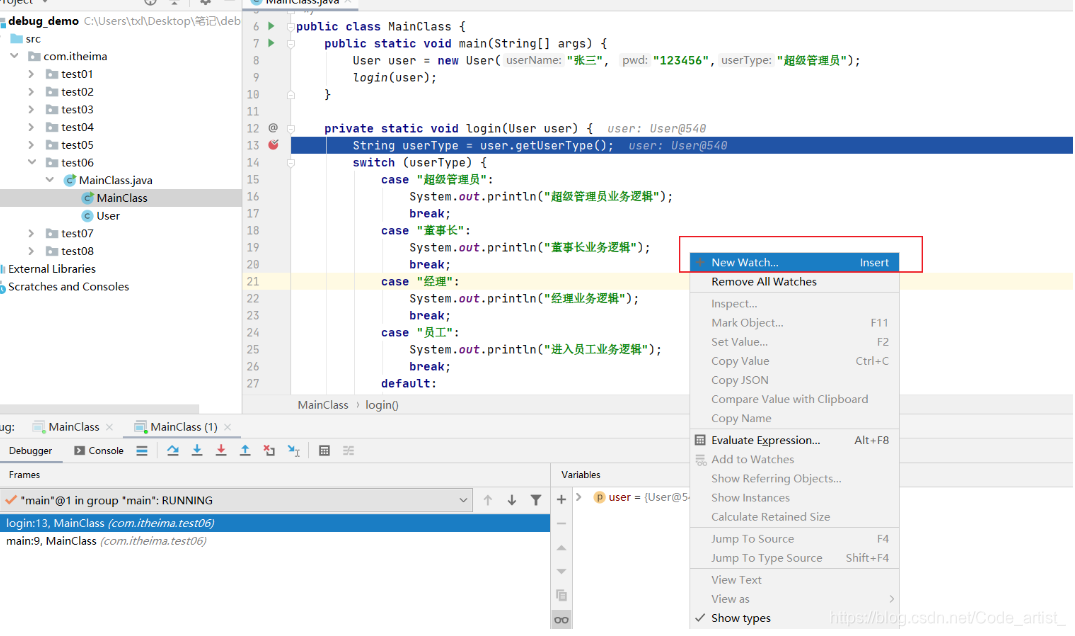This screenshot has height=636, width=1075.
Task: Click the project tree horizontal scrollbar
Action: [100, 408]
